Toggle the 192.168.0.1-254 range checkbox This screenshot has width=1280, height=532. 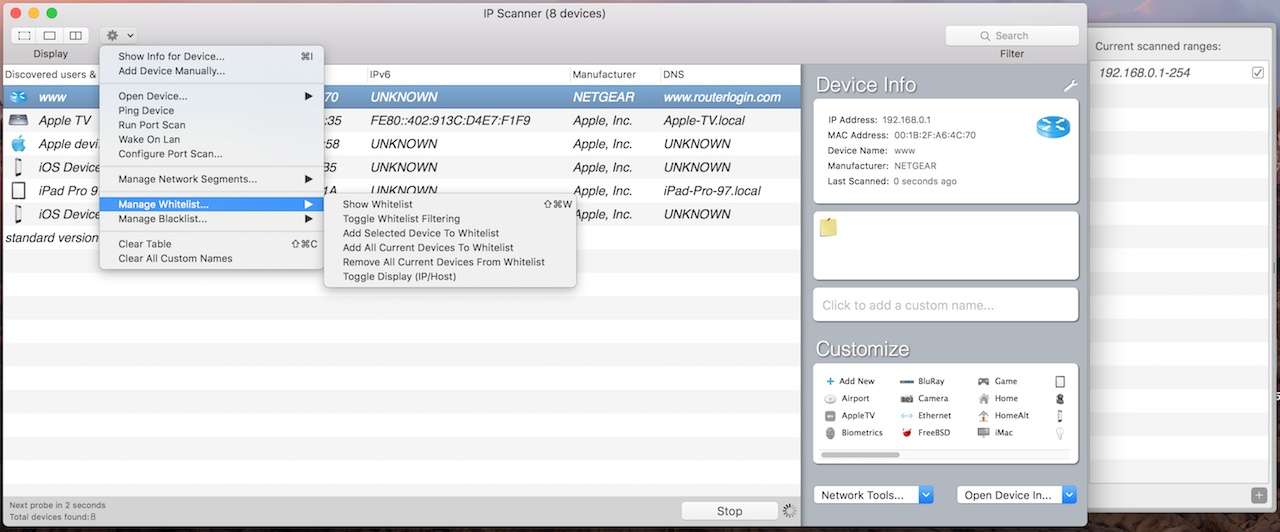point(1258,73)
